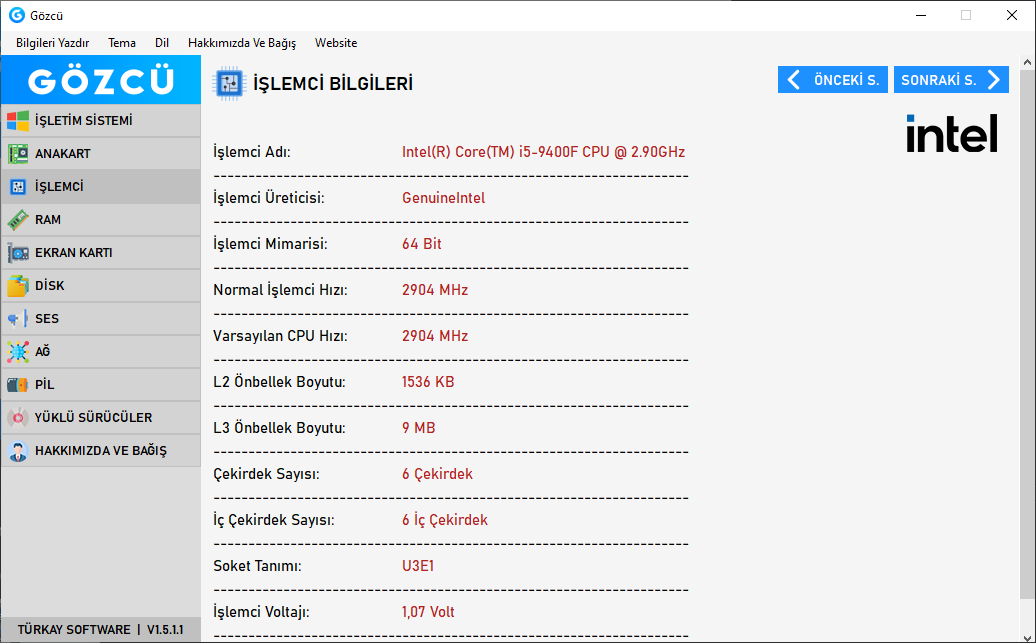Viewport: 1036px width, 643px height.
Task: Click the İŞLEMCİ BİLGİLERİ heading text
Action: pyautogui.click(x=333, y=84)
